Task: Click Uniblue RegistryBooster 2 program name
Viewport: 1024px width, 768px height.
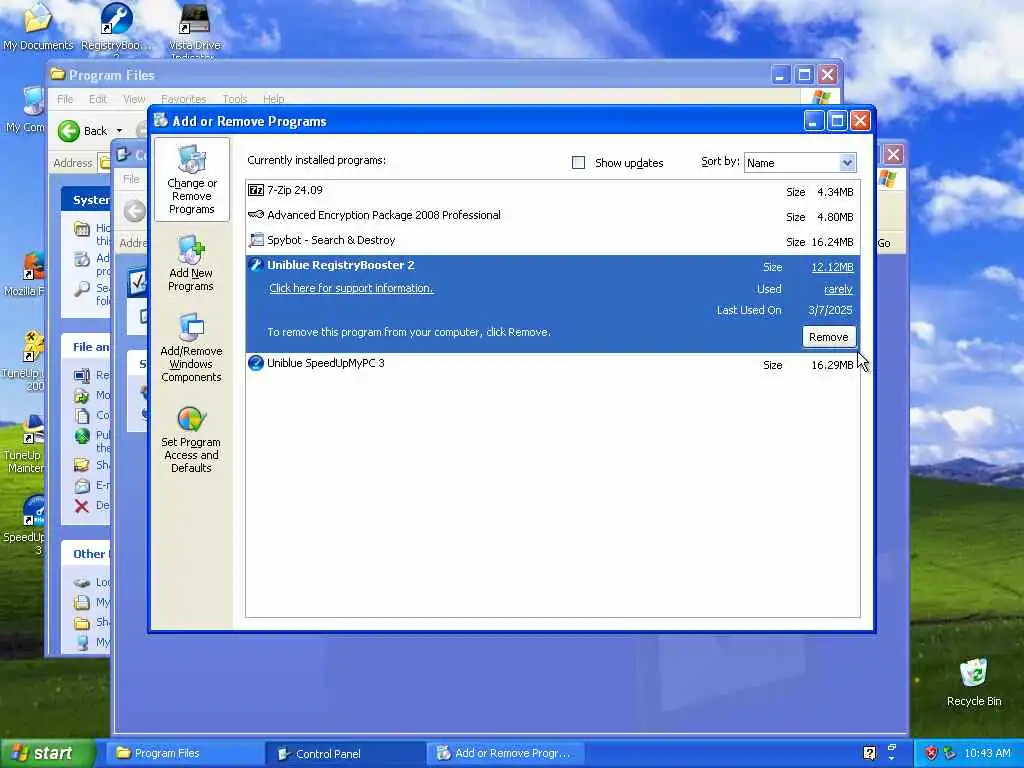Action: [341, 265]
